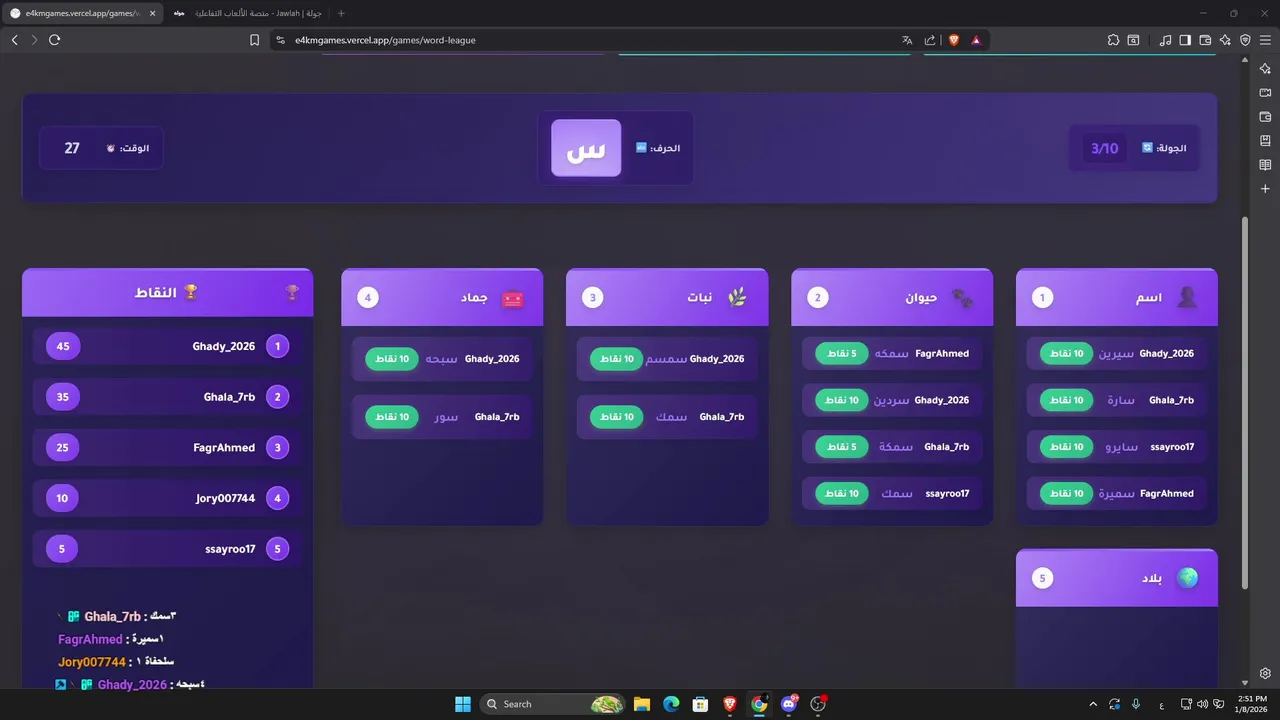Click ssayroo17's answer سايرو
The height and width of the screenshot is (720, 1280).
(1121, 447)
